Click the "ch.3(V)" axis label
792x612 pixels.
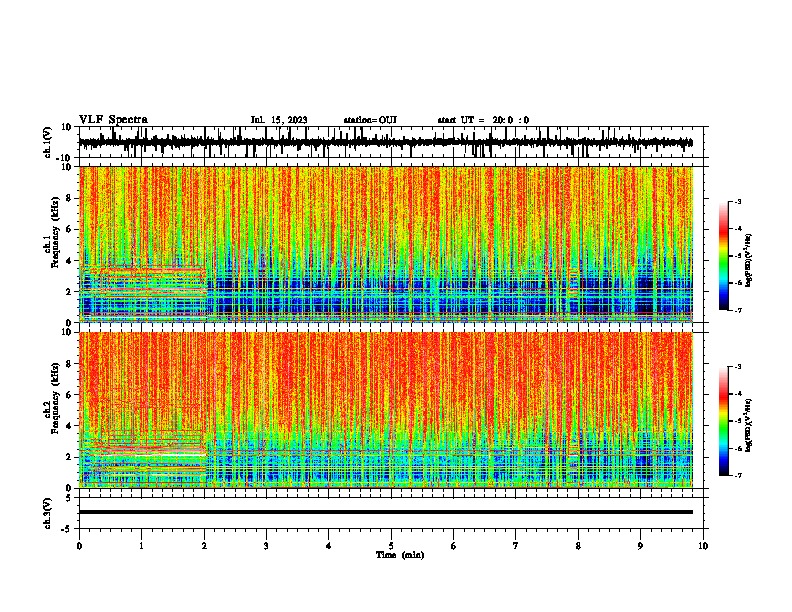(x=48, y=514)
